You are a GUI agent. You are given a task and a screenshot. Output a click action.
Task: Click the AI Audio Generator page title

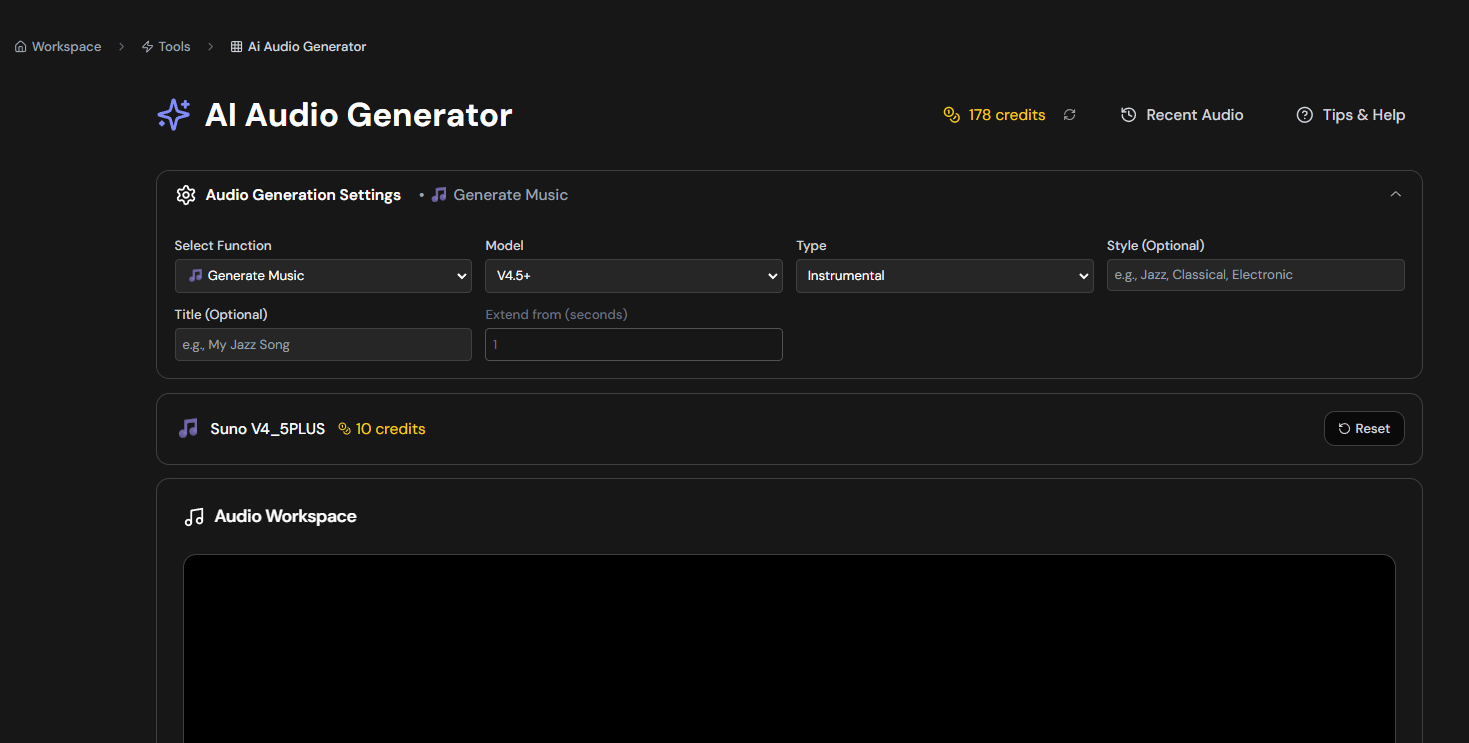point(358,115)
